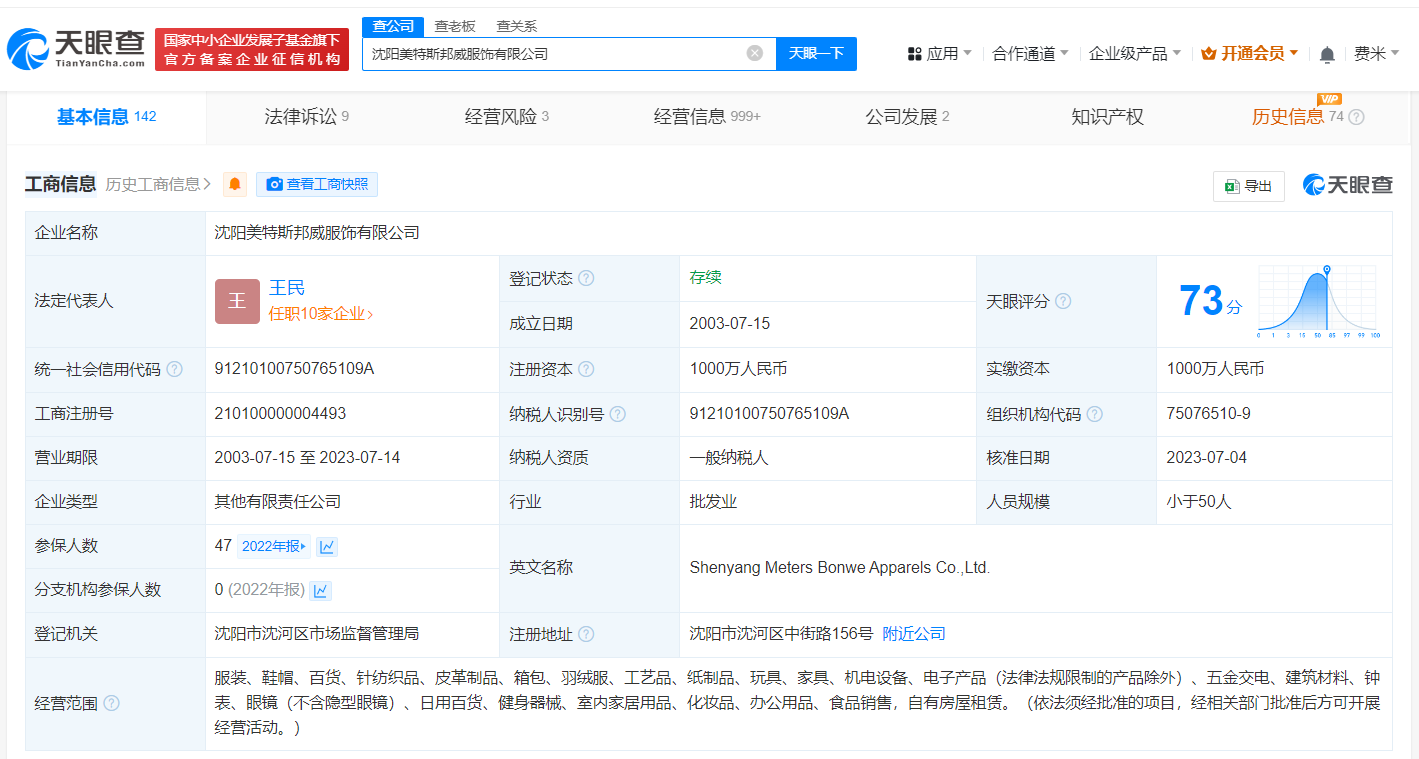The height and width of the screenshot is (759, 1419).
Task: Click the help icon next to 纳税人识别号
Action: tap(620, 413)
